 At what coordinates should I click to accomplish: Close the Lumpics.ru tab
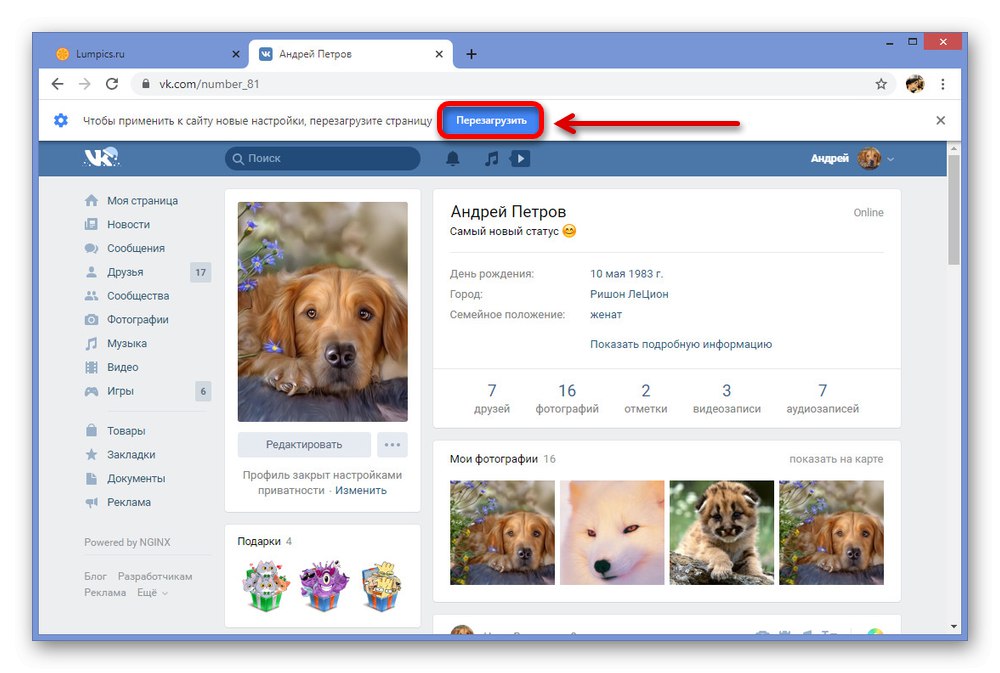235,54
